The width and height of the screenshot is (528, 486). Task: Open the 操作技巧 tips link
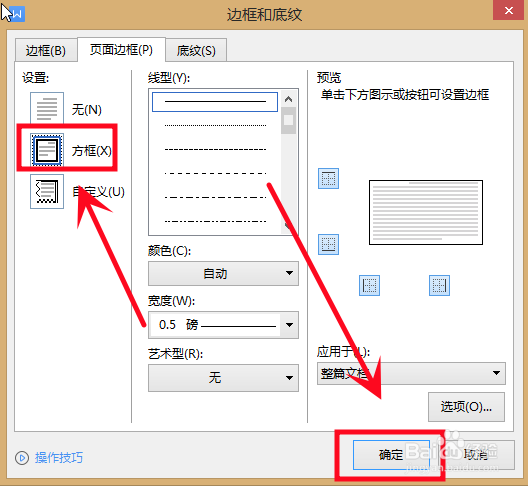pyautogui.click(x=59, y=458)
